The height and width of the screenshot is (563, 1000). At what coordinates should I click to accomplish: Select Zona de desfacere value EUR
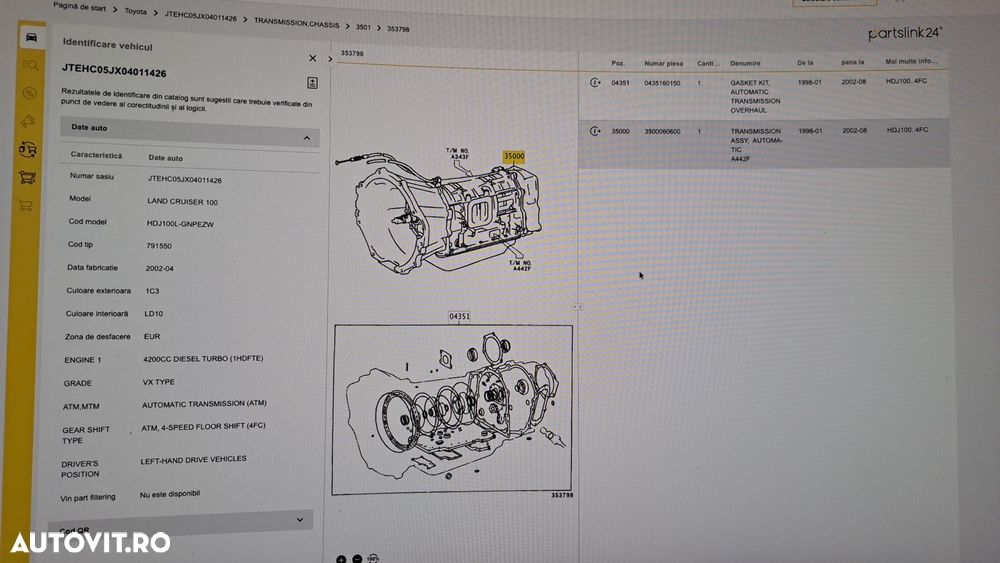(152, 336)
